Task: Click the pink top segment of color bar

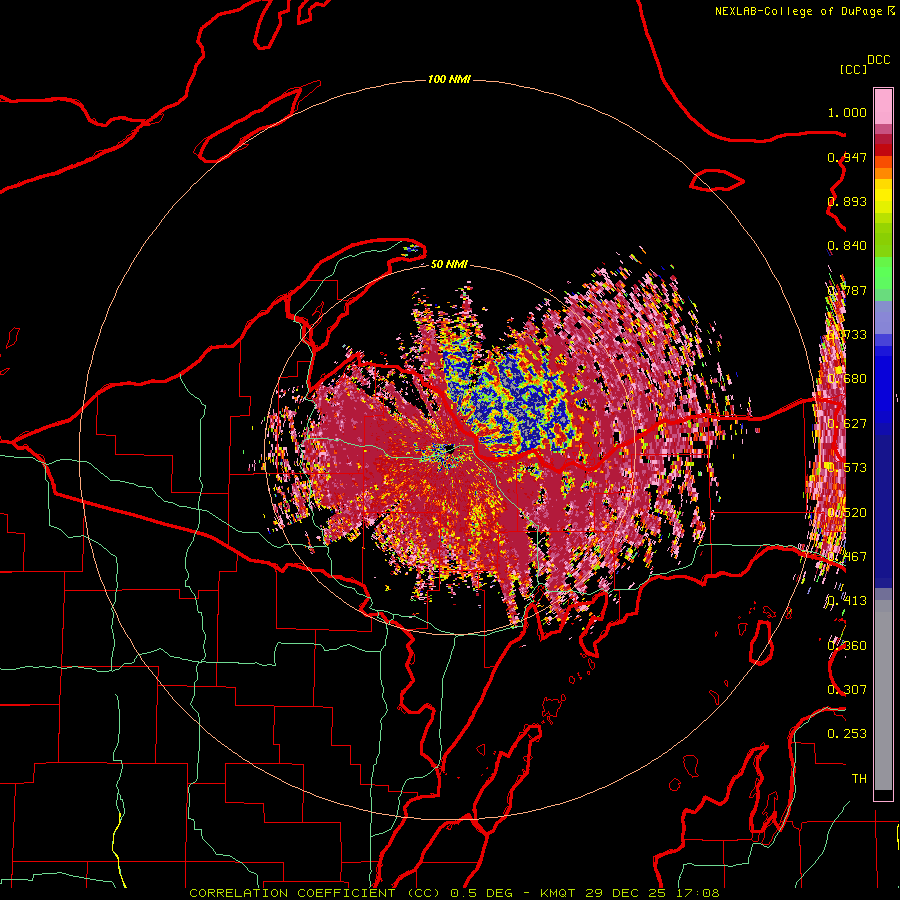Action: tap(883, 107)
